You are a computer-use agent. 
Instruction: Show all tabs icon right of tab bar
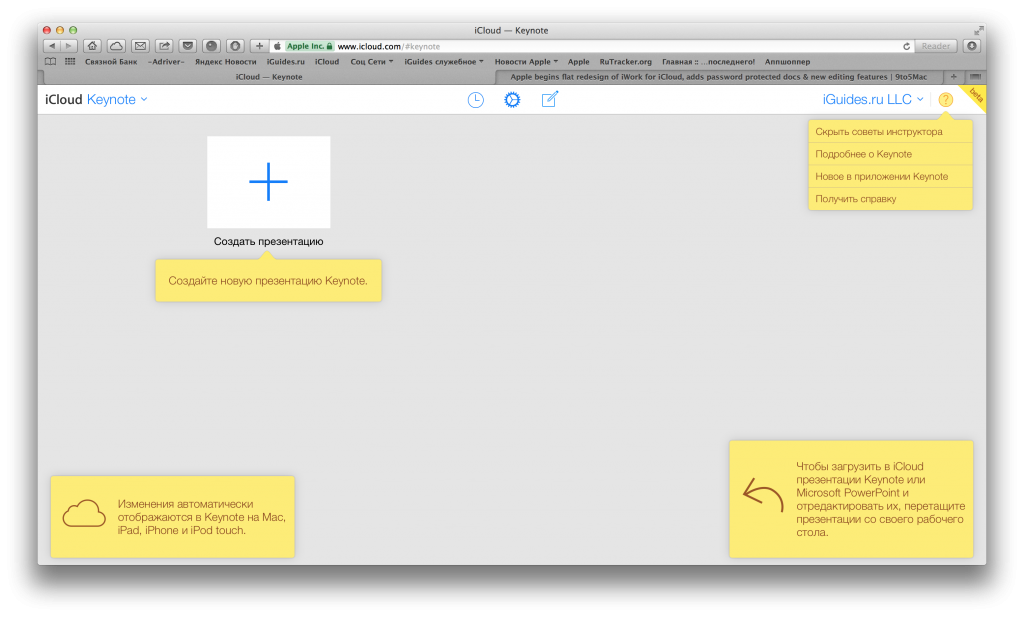pos(975,77)
